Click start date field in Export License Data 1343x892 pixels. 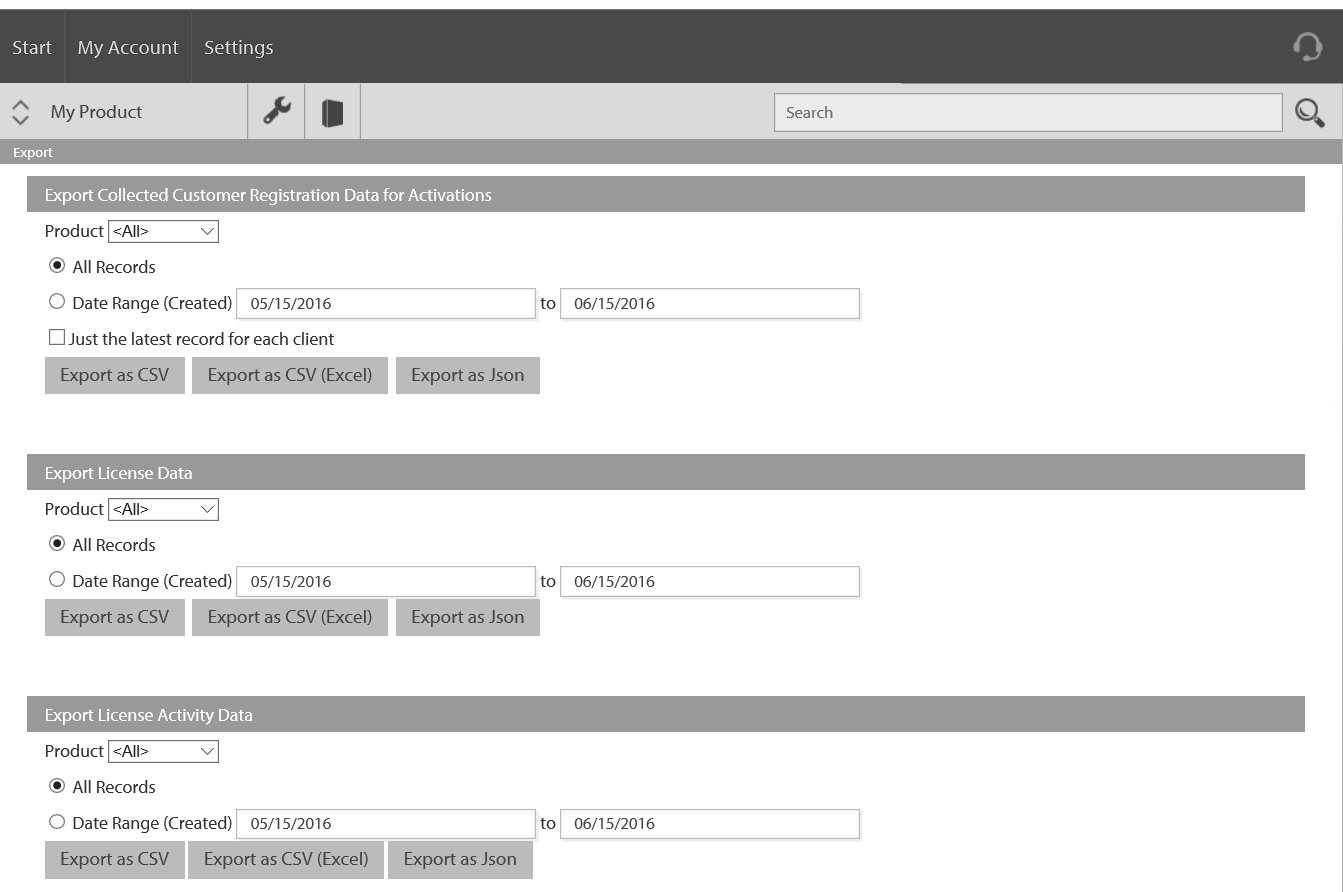pos(386,581)
